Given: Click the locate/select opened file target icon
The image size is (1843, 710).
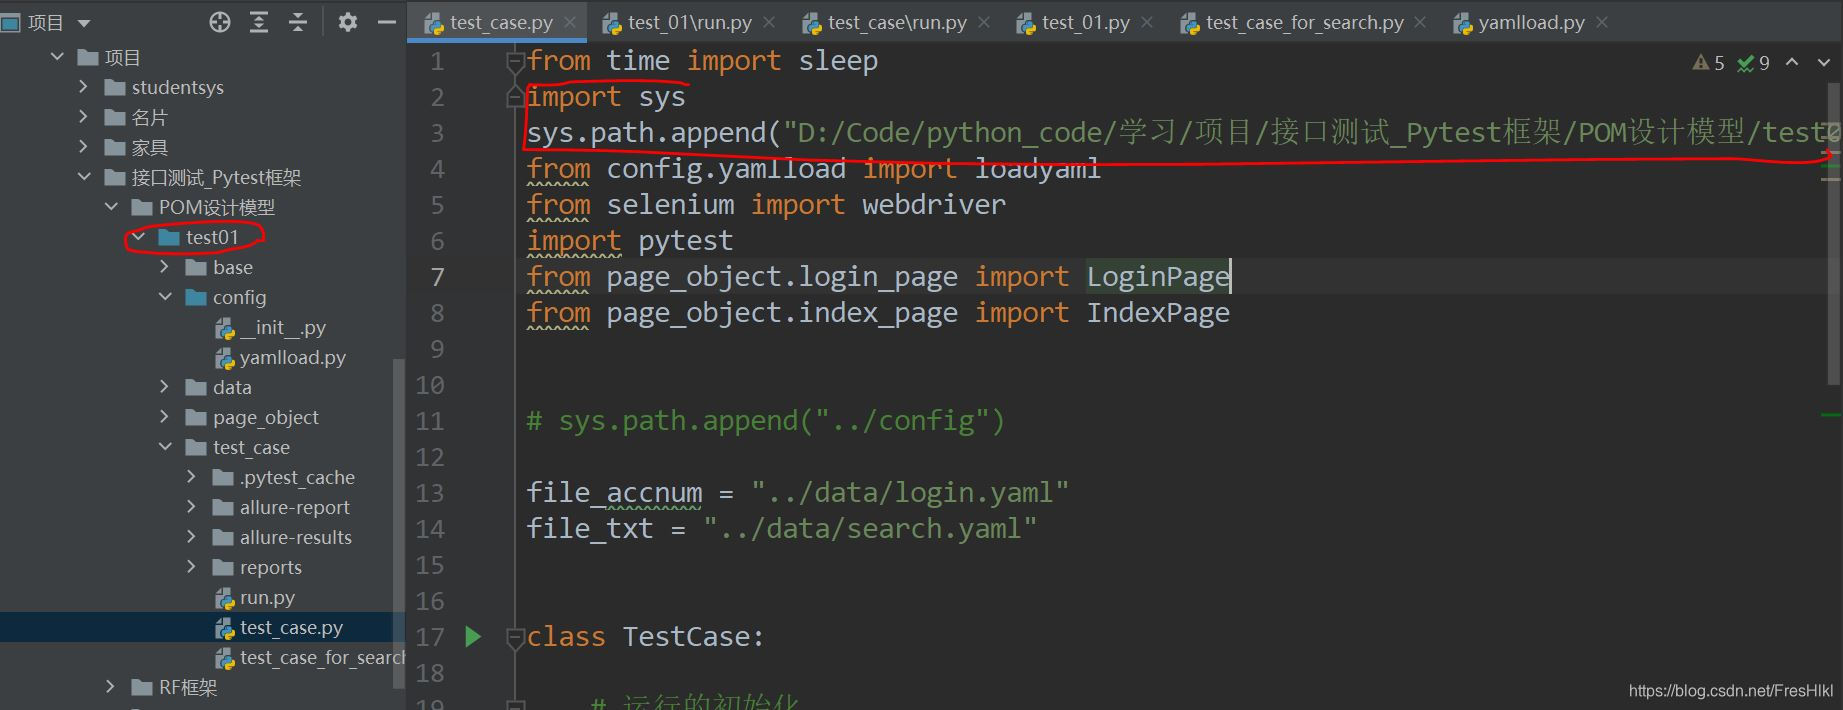Looking at the screenshot, I should pos(220,22).
